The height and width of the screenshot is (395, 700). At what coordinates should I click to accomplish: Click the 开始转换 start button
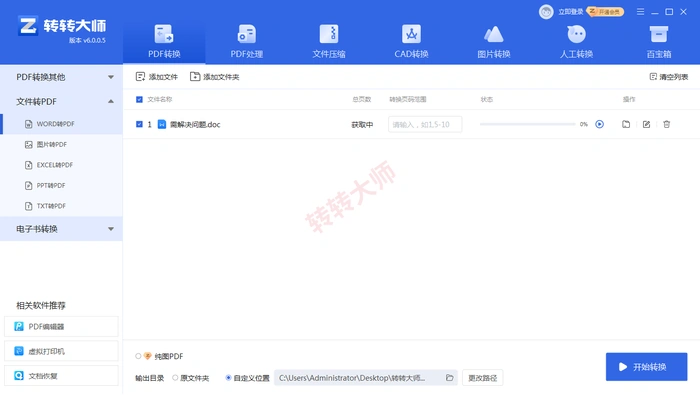(646, 367)
